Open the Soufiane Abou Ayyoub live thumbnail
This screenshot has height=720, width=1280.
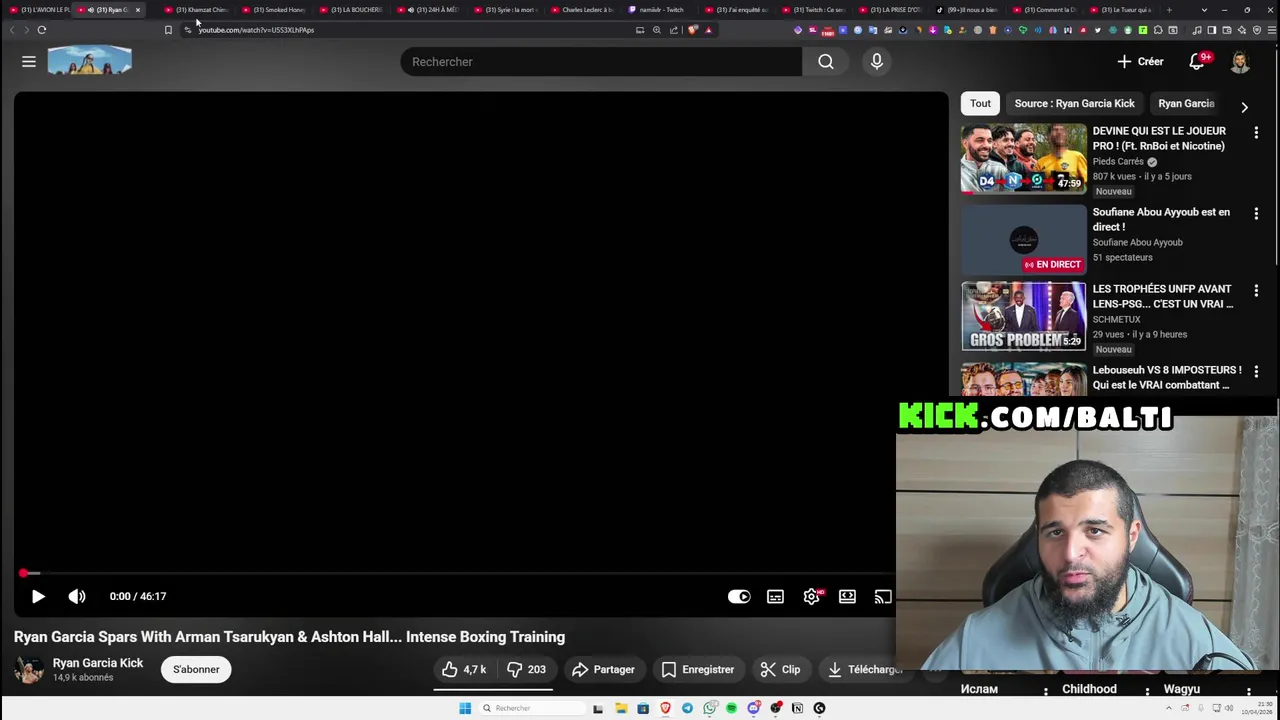1023,239
